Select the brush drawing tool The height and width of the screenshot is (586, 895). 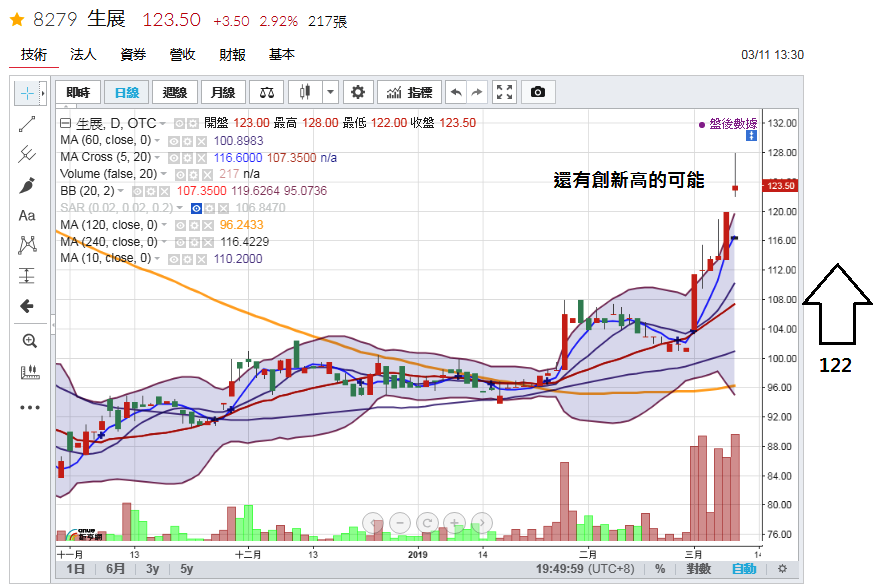point(27,185)
